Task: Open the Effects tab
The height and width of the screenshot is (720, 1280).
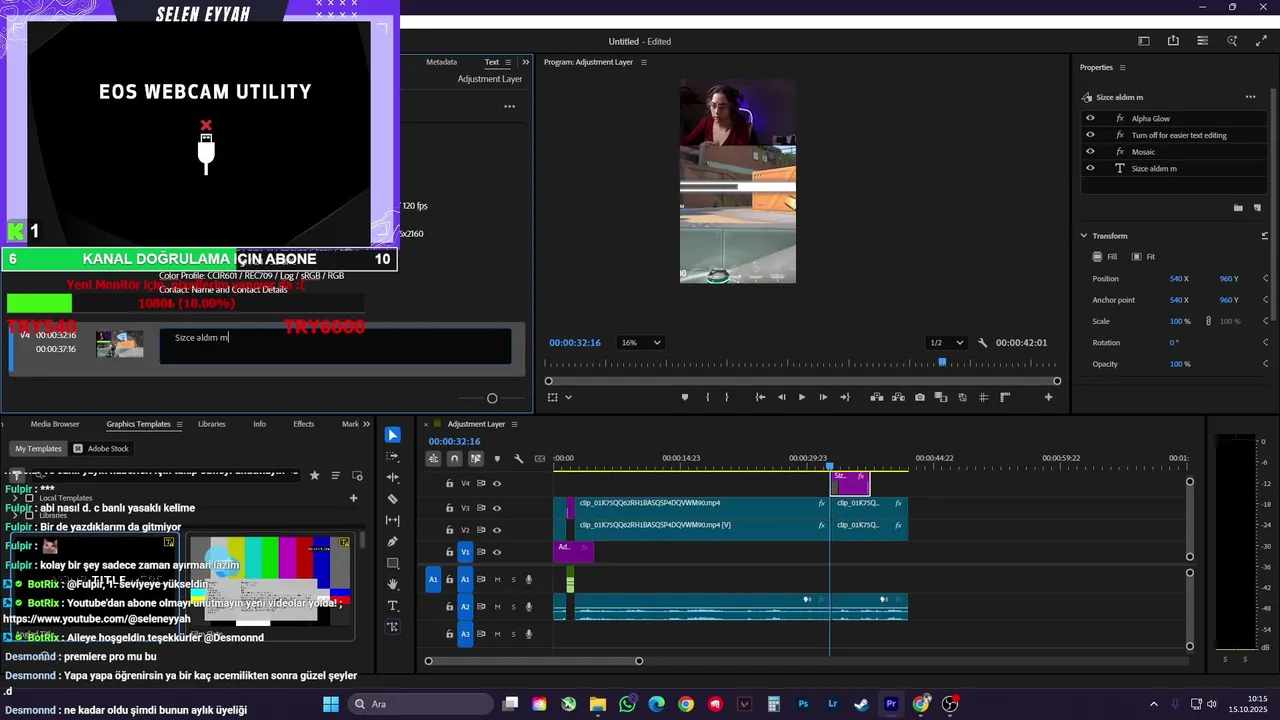Action: click(303, 424)
